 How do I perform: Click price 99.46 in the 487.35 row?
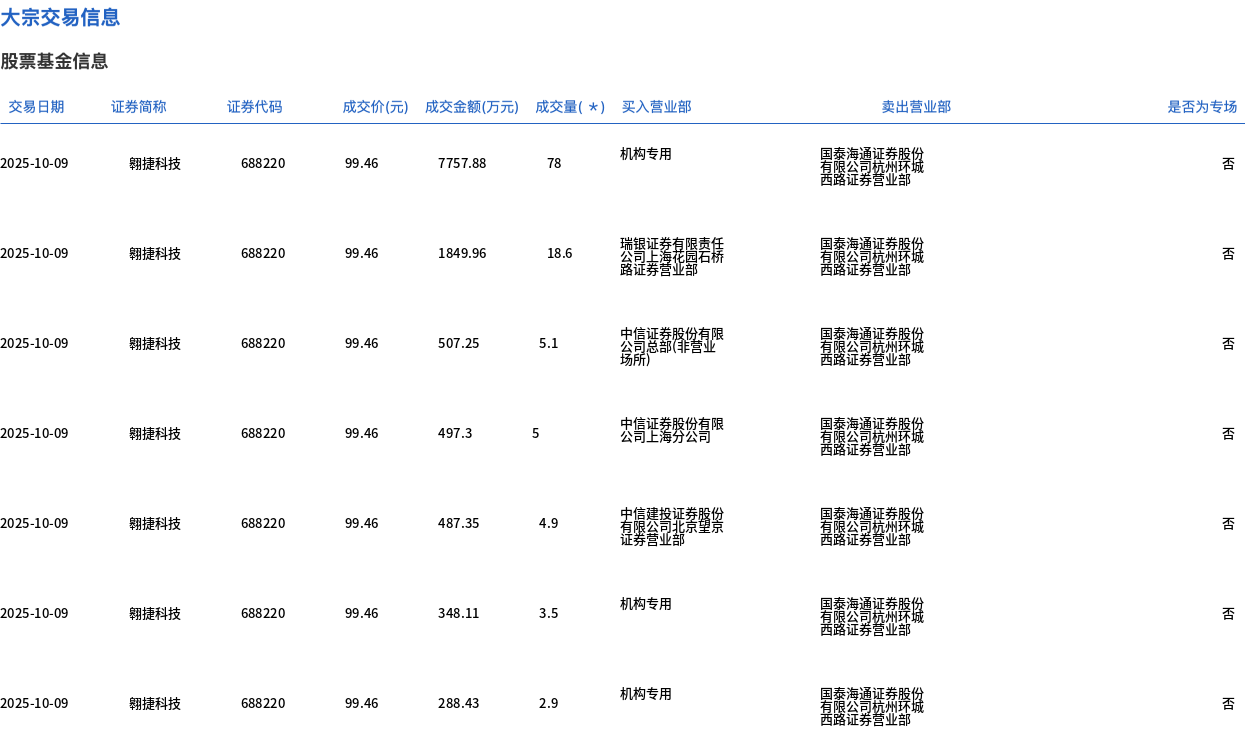coord(362,523)
